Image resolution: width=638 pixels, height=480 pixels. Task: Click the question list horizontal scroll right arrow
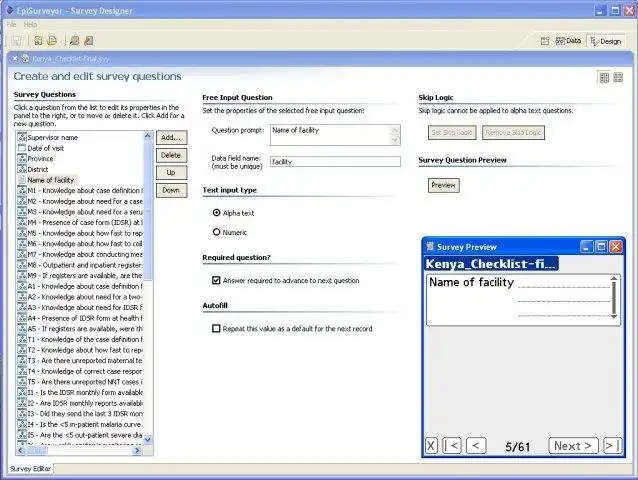pos(137,450)
